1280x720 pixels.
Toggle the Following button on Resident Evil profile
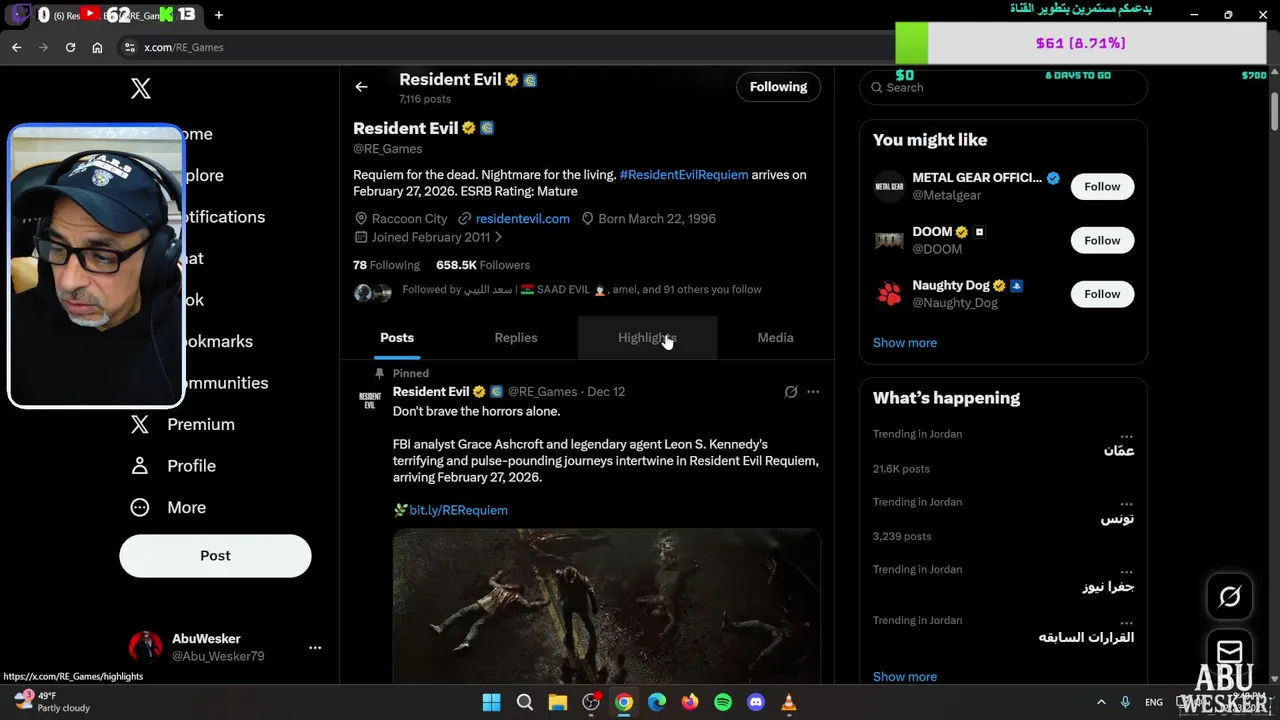click(x=778, y=87)
